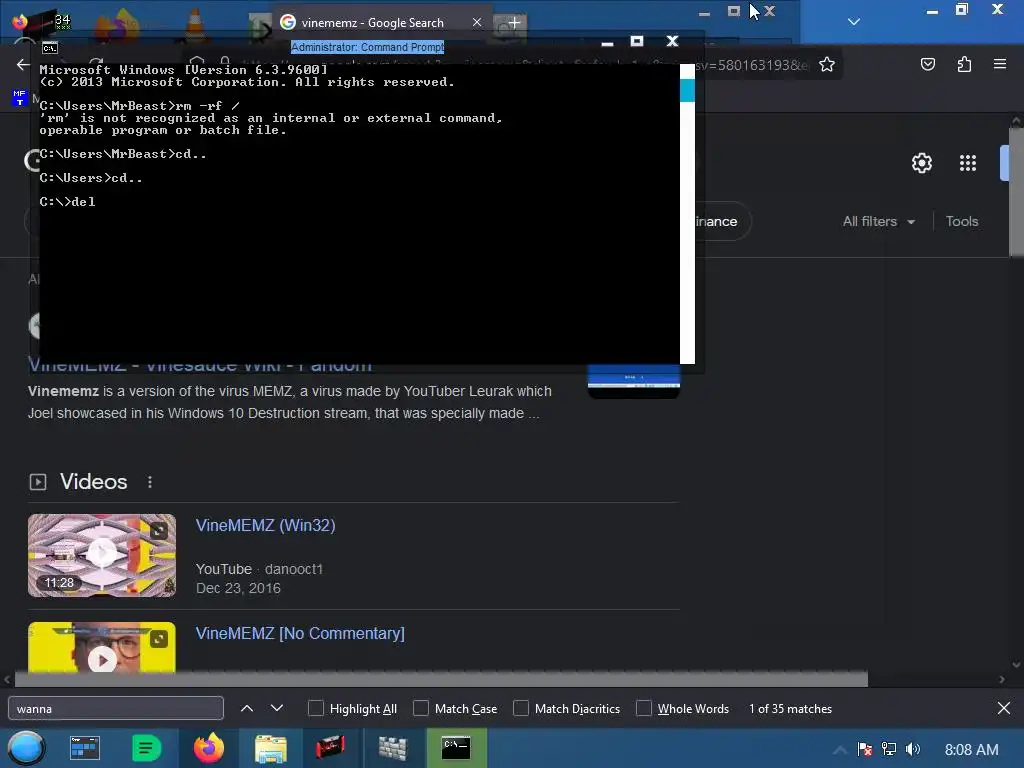This screenshot has width=1024, height=768.
Task: Open the Start orb on the taskbar
Action: click(x=26, y=748)
